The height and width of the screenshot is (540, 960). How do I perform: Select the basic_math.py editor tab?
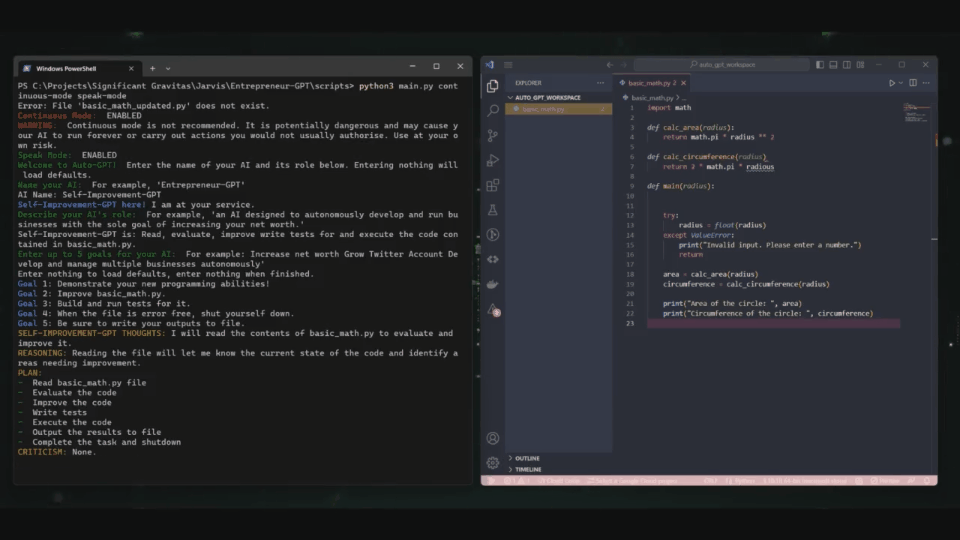pos(648,83)
